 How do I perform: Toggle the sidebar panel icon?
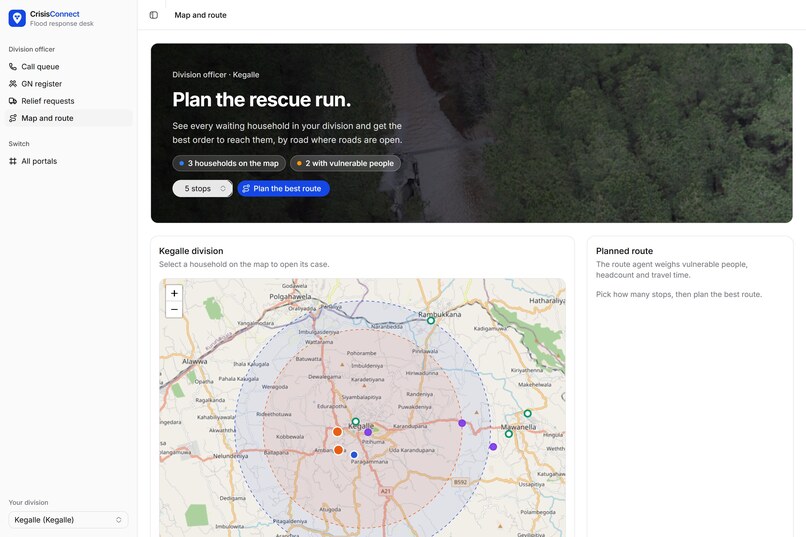click(154, 15)
